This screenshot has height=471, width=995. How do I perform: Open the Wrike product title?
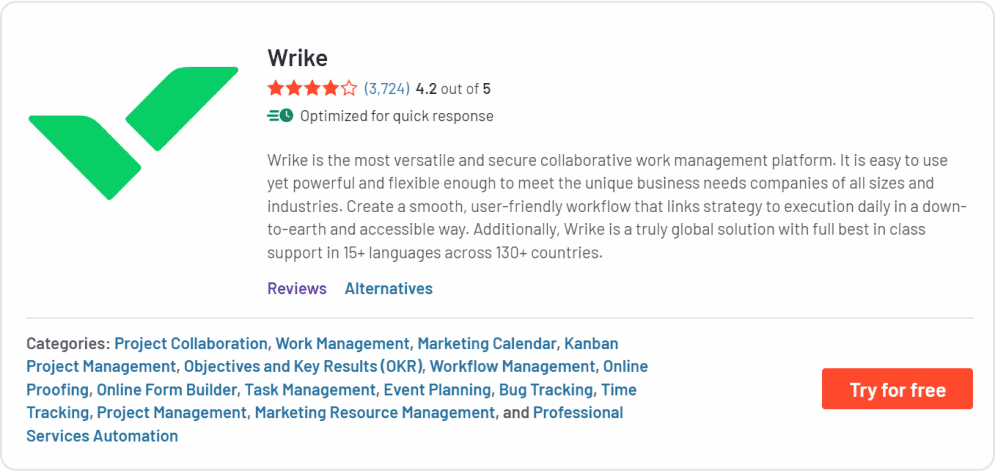[x=297, y=57]
